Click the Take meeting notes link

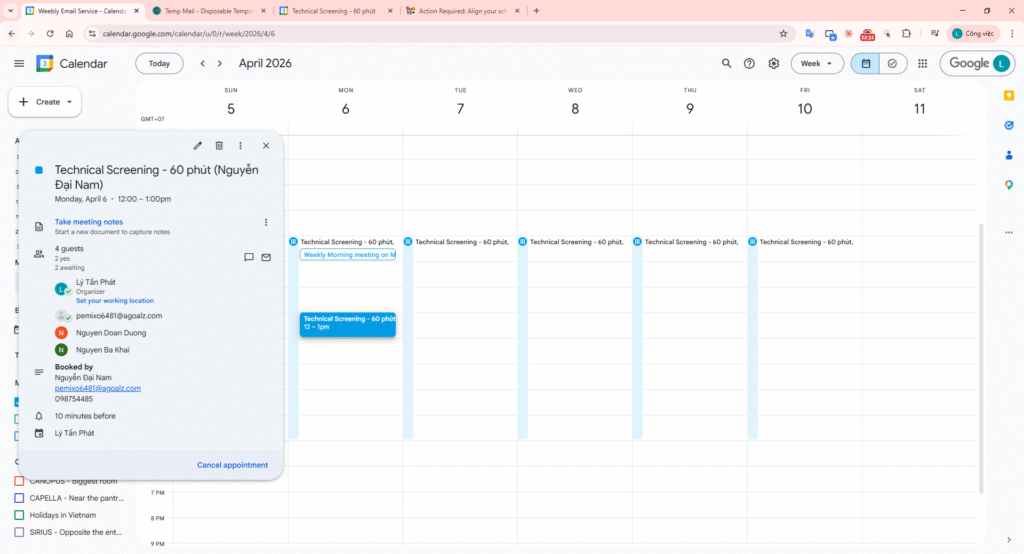[89, 222]
